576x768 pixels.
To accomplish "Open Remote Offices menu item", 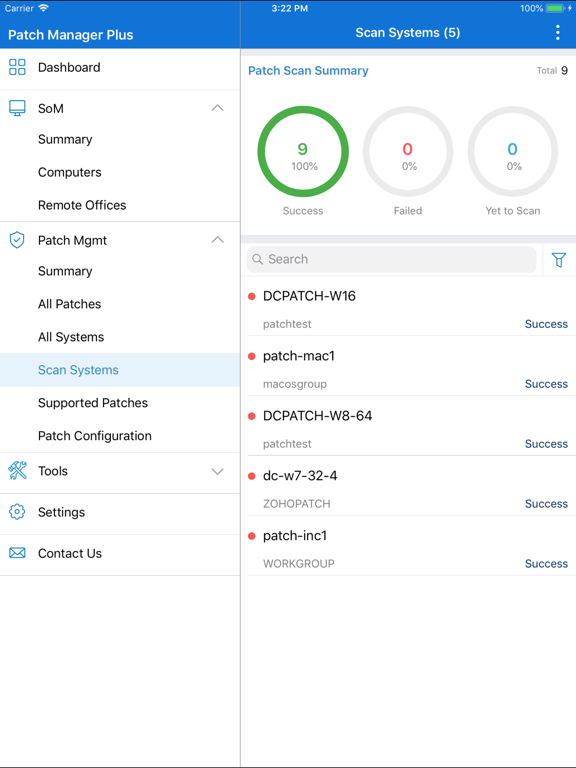I will 120,205.
